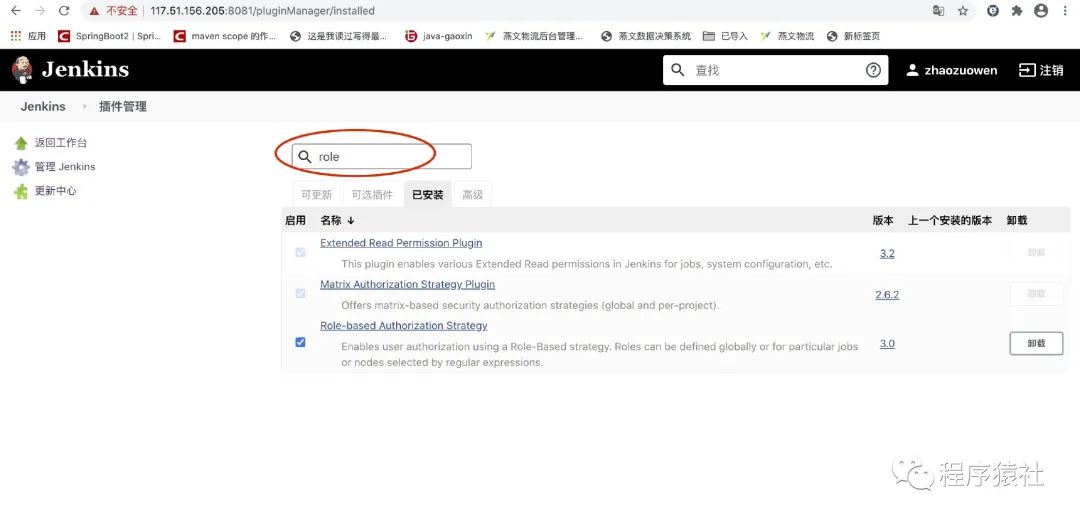1080x522 pixels.
Task: Click Jenkins breadcrumb link
Action: click(43, 107)
